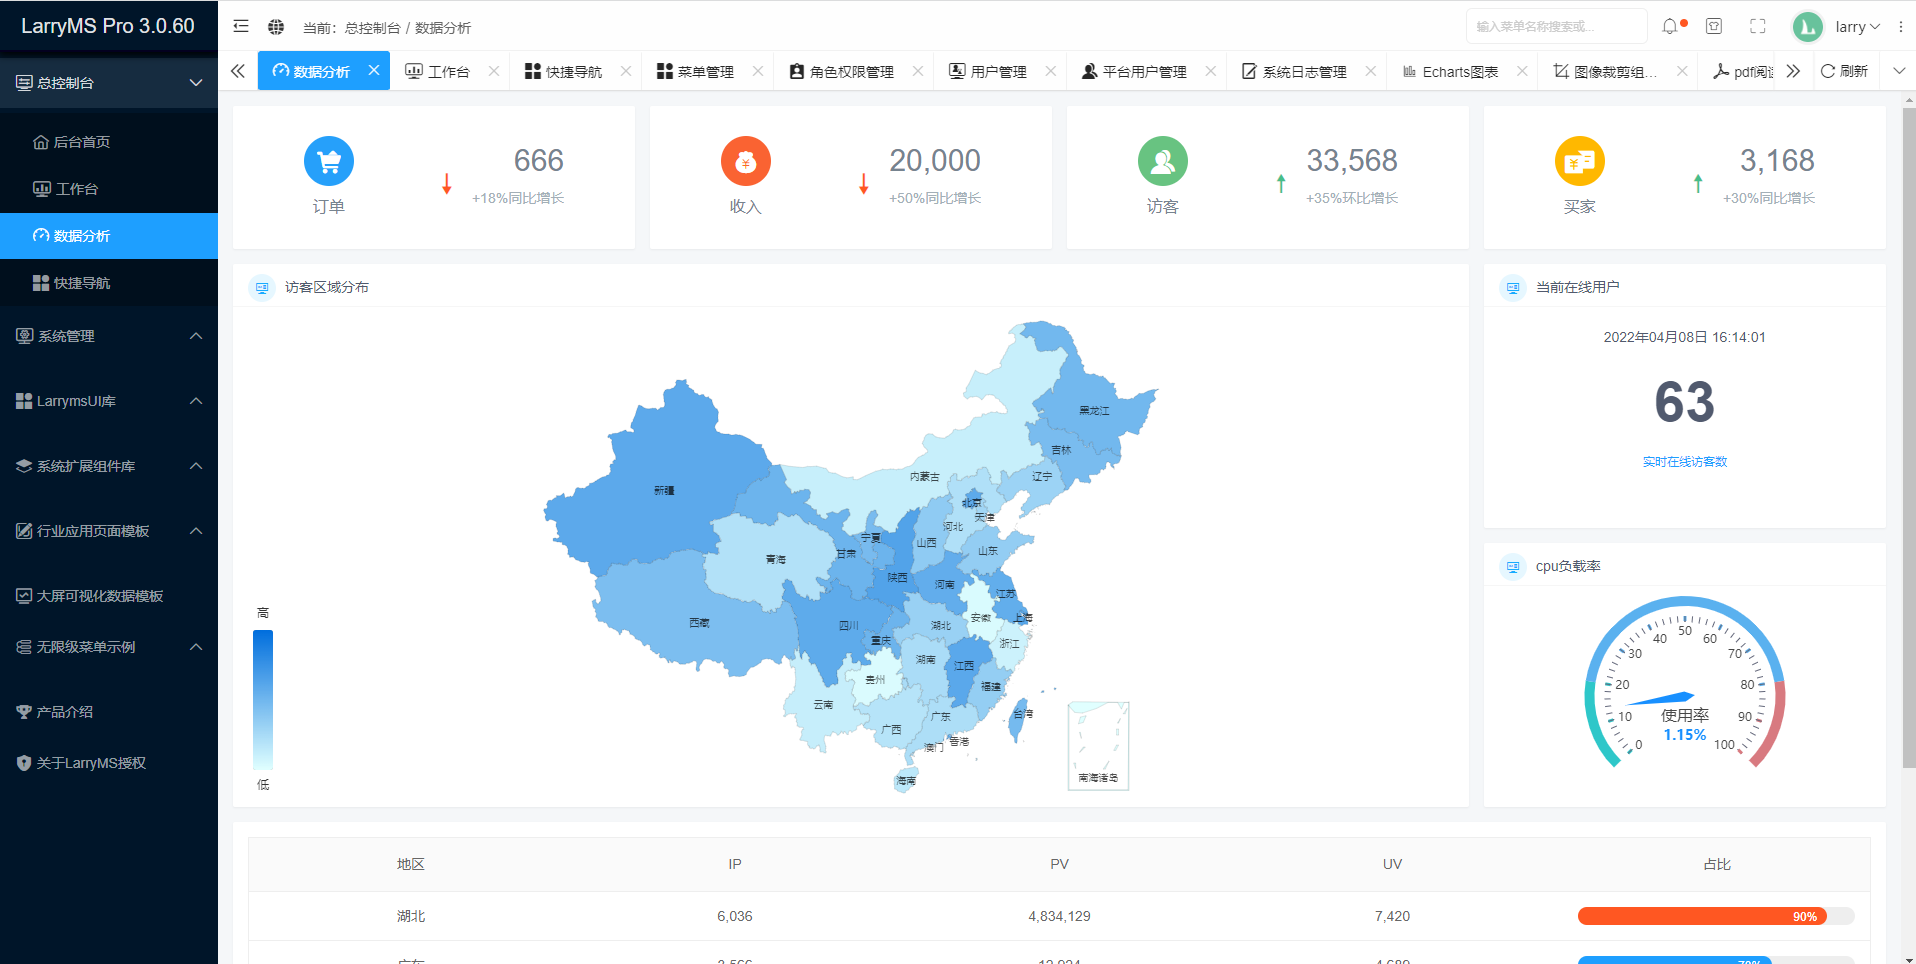Screen dimensions: 1916x964
Task: Click 实时在线访客数 link
Action: point(1685,462)
